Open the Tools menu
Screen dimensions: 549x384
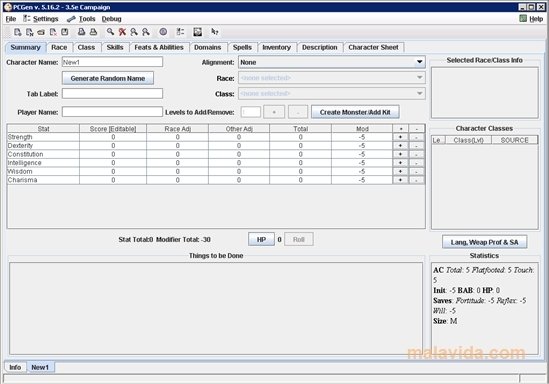[81, 19]
